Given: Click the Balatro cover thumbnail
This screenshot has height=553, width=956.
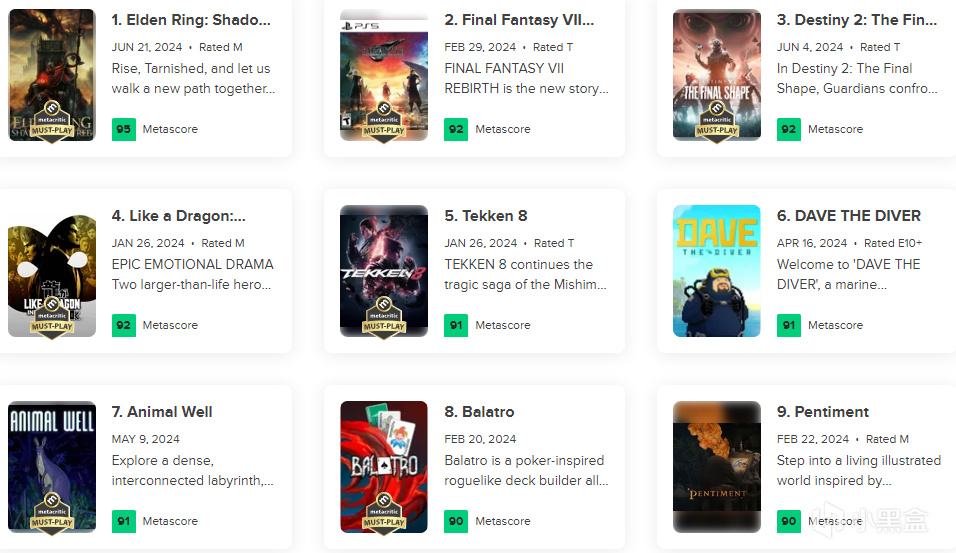Looking at the screenshot, I should (384, 467).
